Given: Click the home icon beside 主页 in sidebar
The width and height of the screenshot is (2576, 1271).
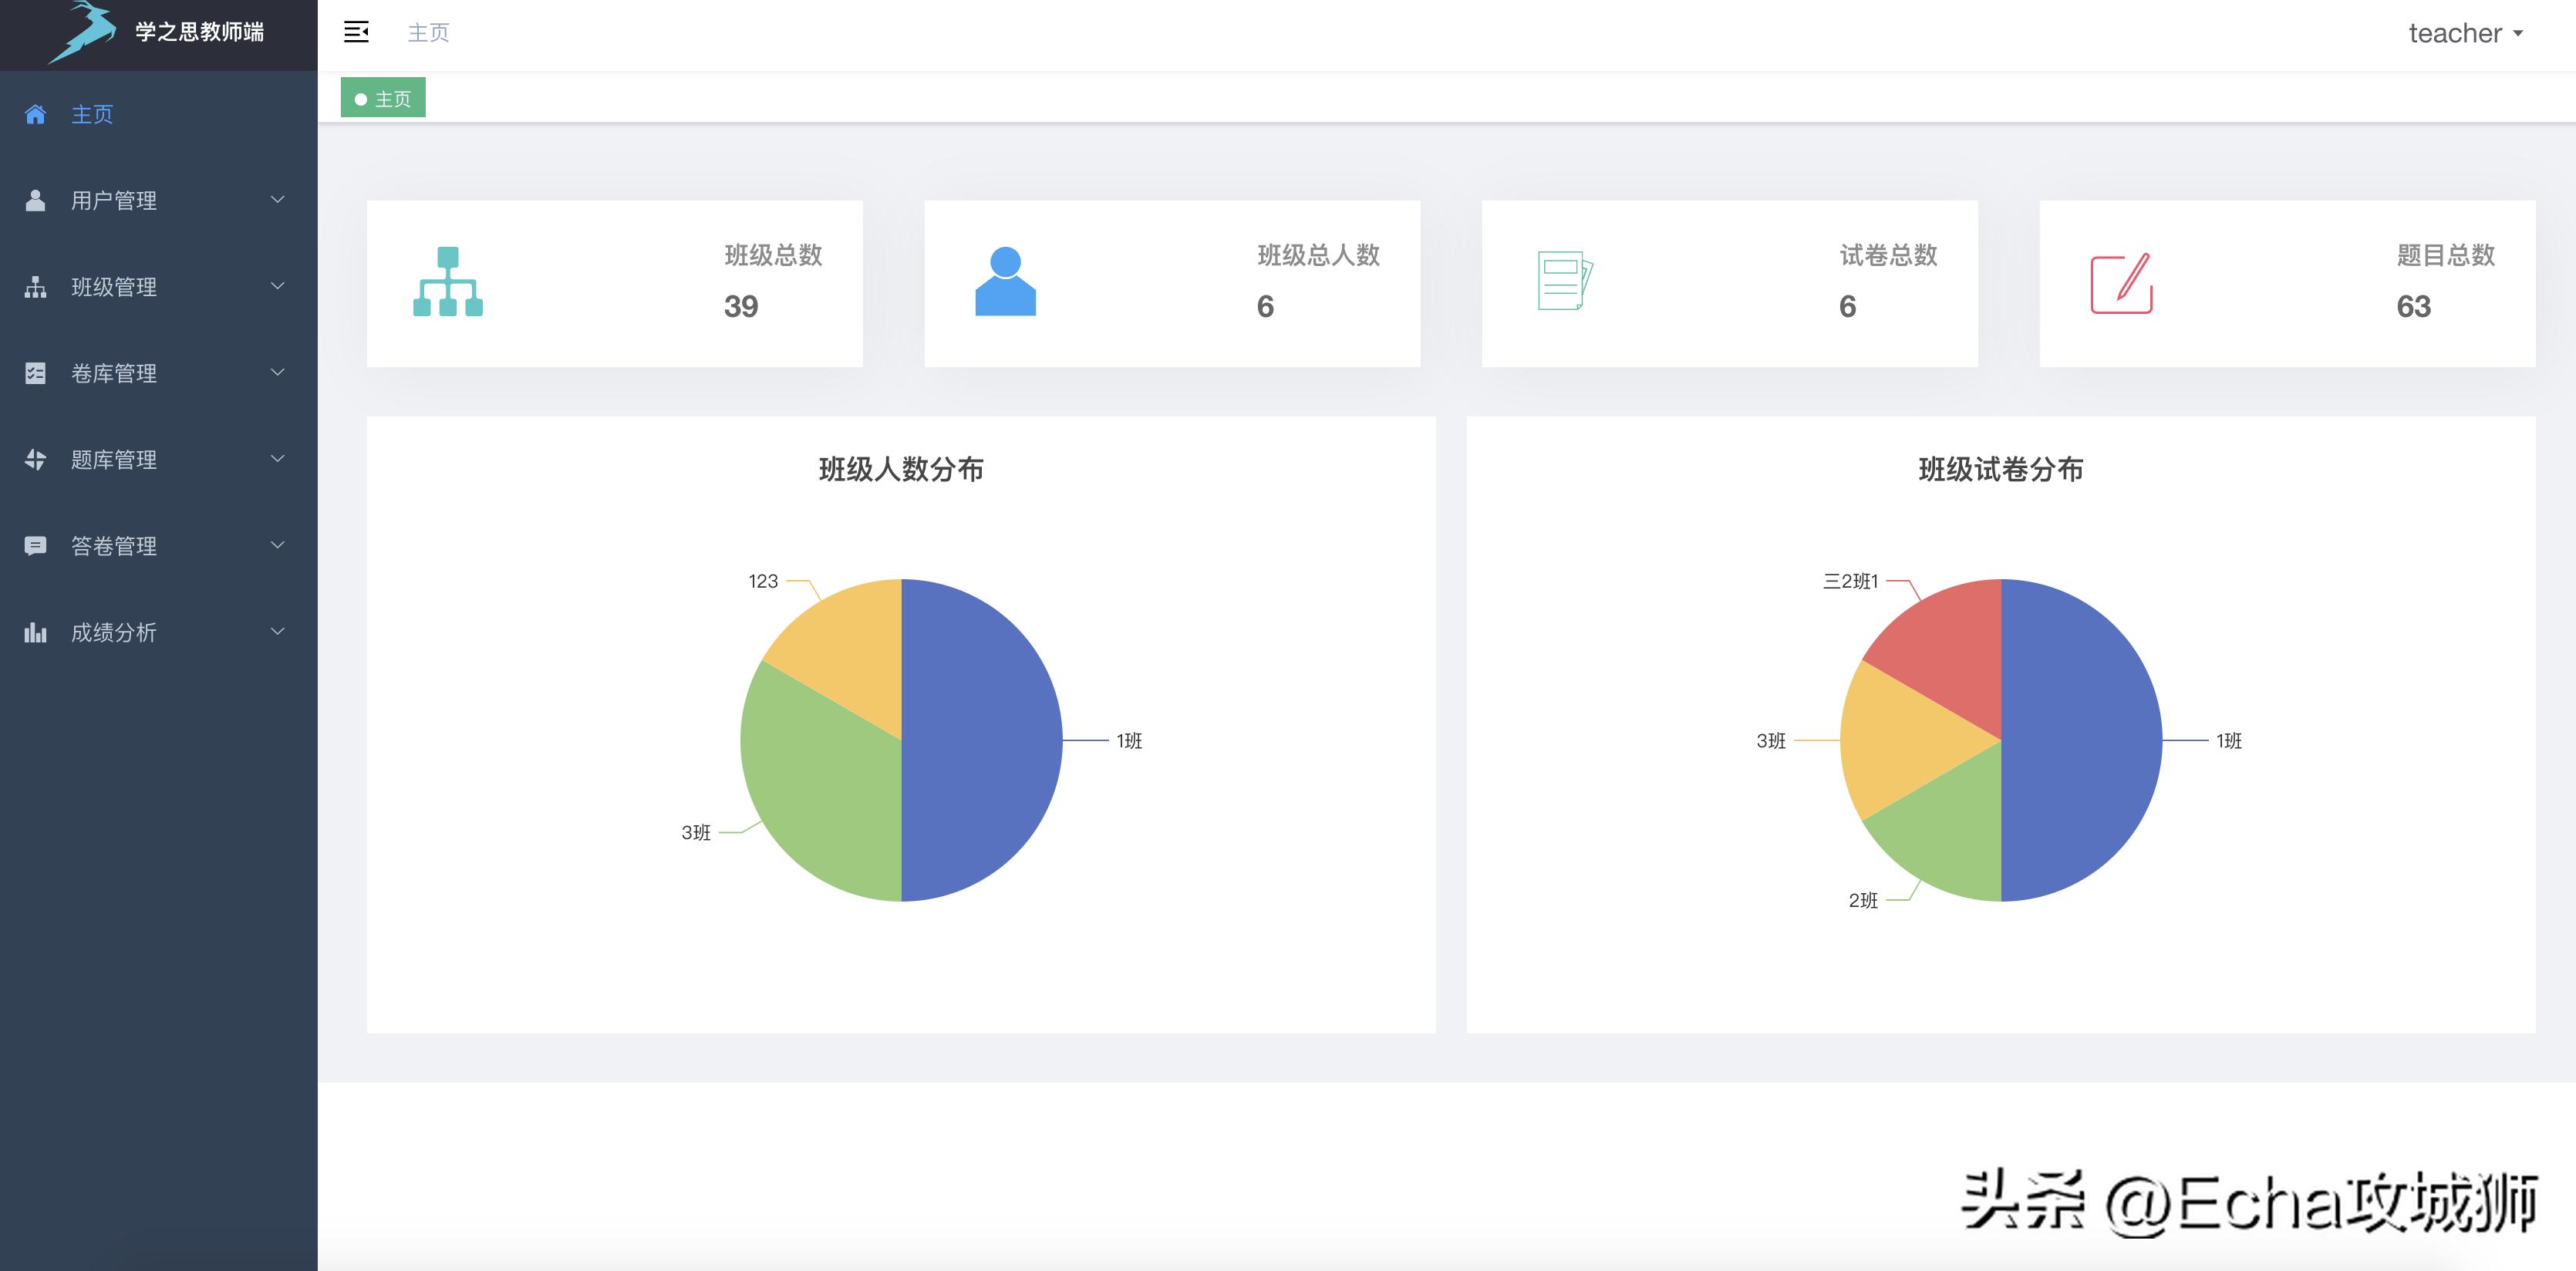Looking at the screenshot, I should [x=36, y=115].
